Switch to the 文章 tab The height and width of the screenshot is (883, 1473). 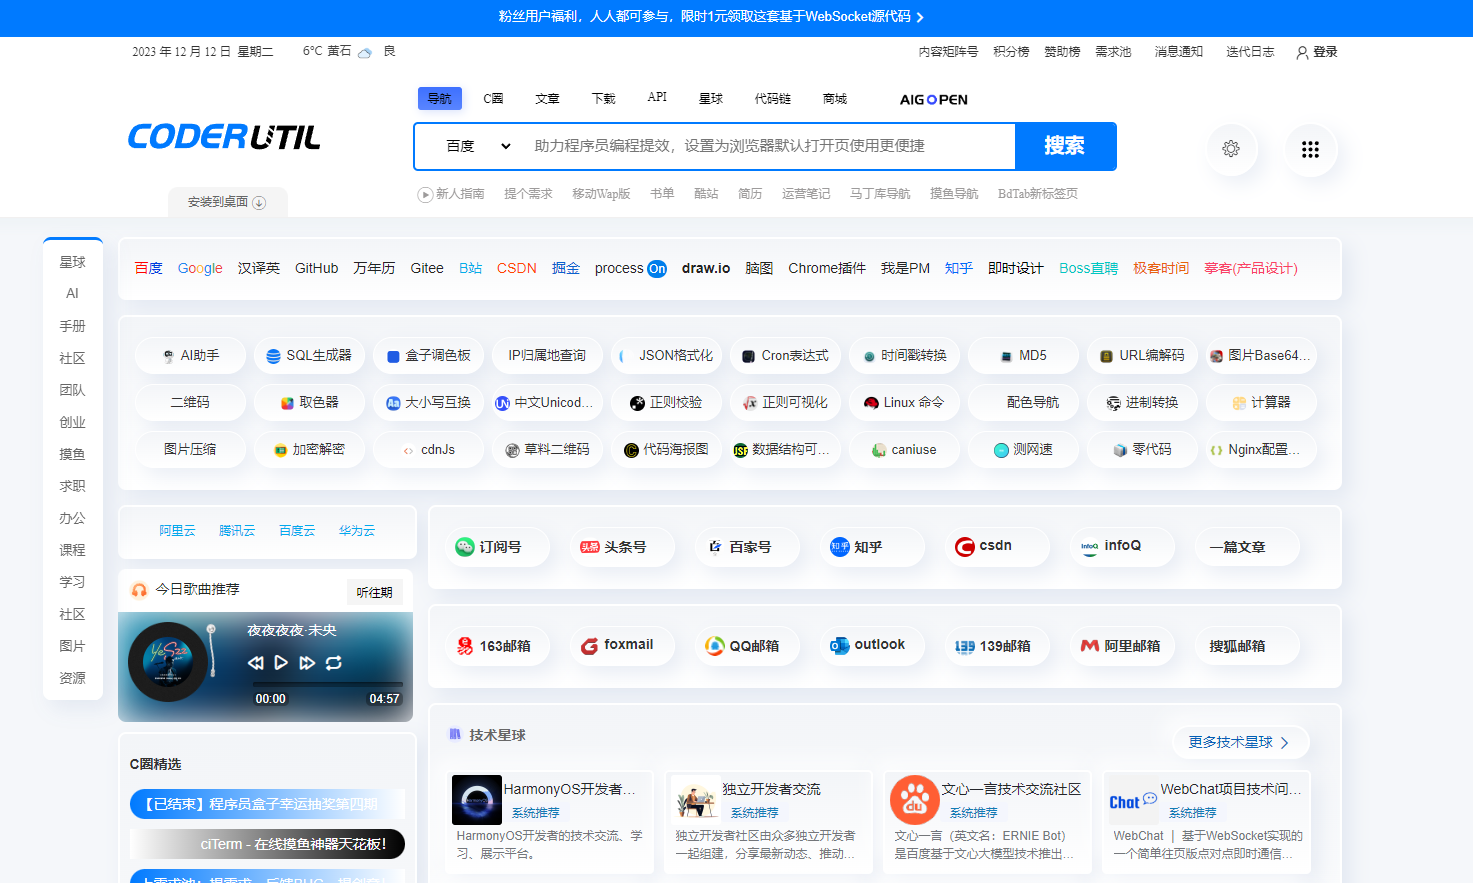coord(547,98)
